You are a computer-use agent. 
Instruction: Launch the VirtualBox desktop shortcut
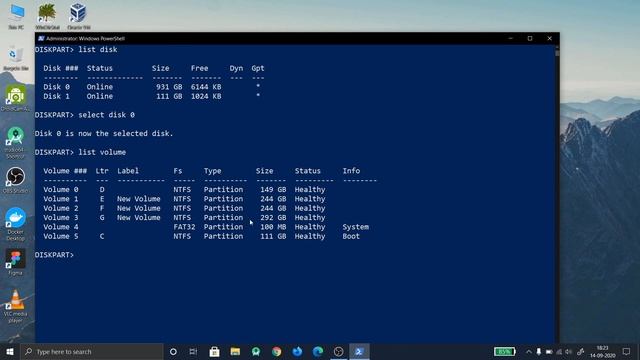[x=78, y=16]
